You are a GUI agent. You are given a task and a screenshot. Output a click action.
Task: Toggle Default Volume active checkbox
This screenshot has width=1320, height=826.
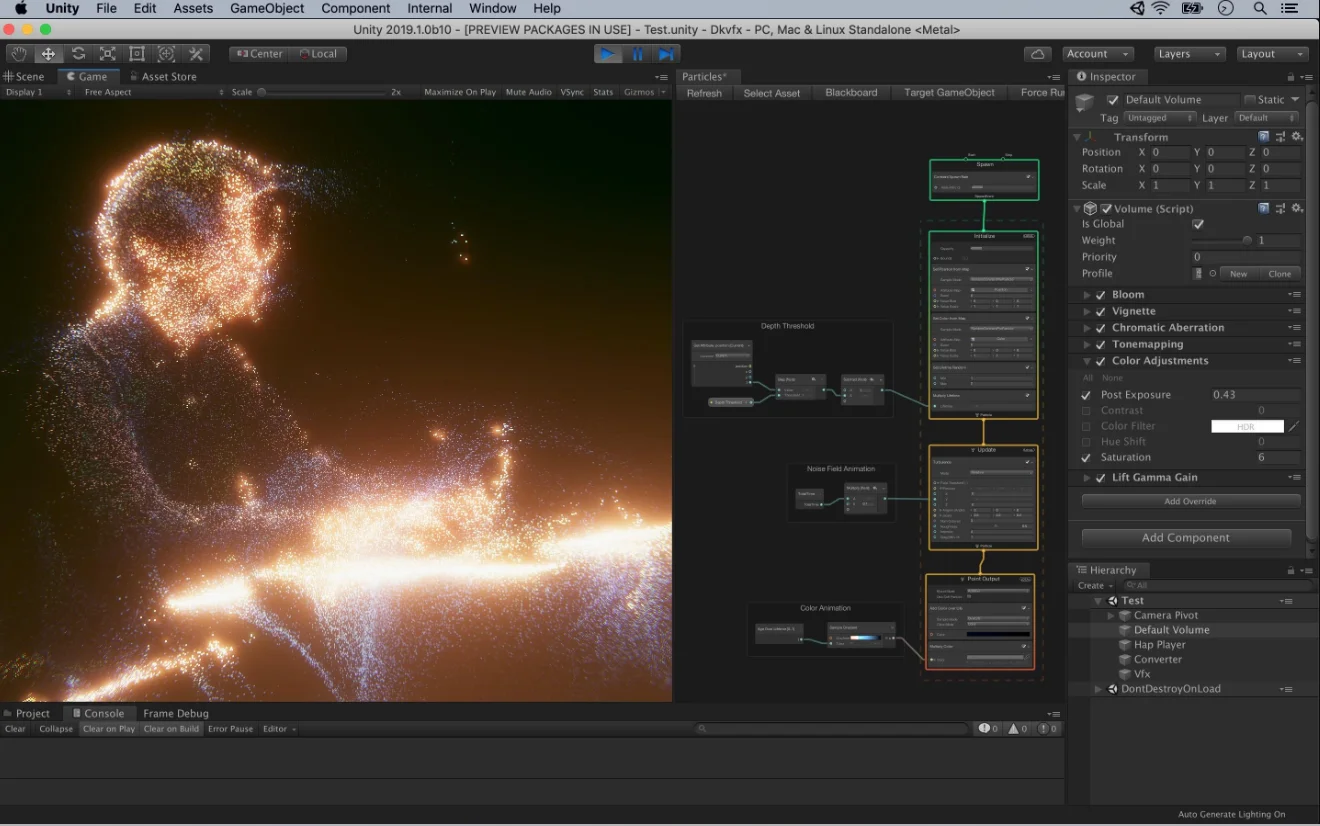click(x=1113, y=100)
